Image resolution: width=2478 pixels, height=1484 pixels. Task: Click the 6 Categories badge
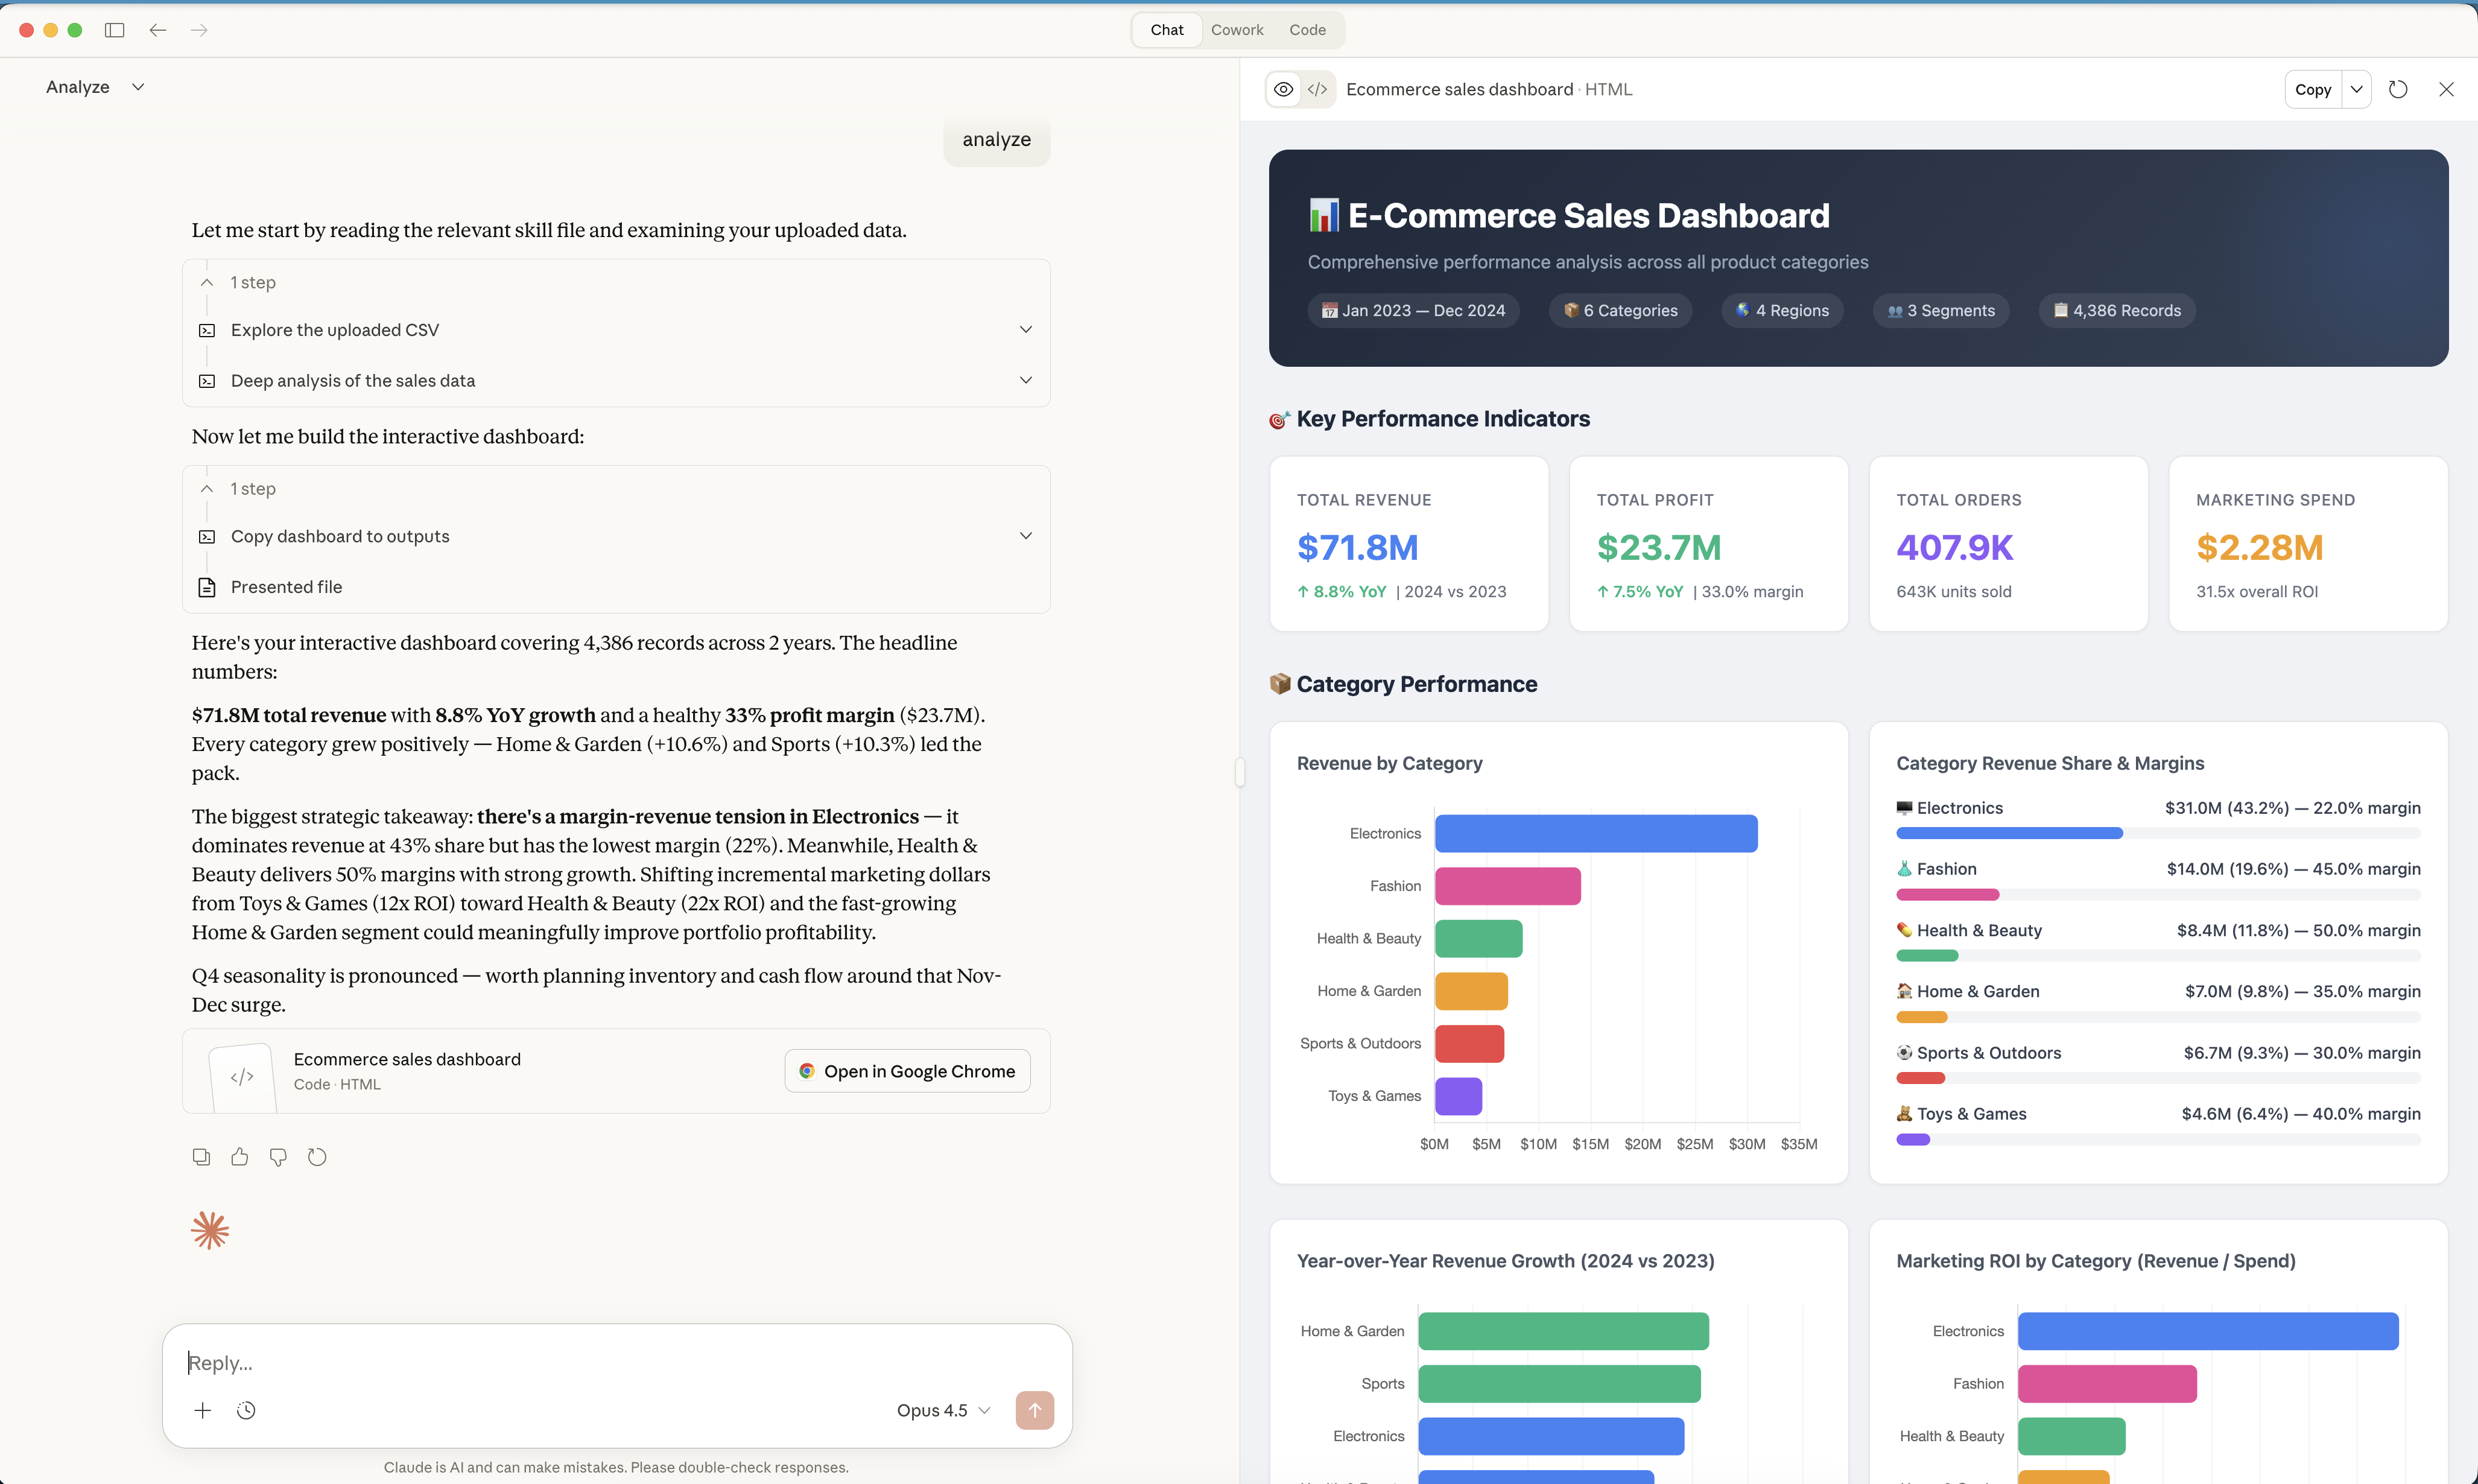[x=1620, y=310]
